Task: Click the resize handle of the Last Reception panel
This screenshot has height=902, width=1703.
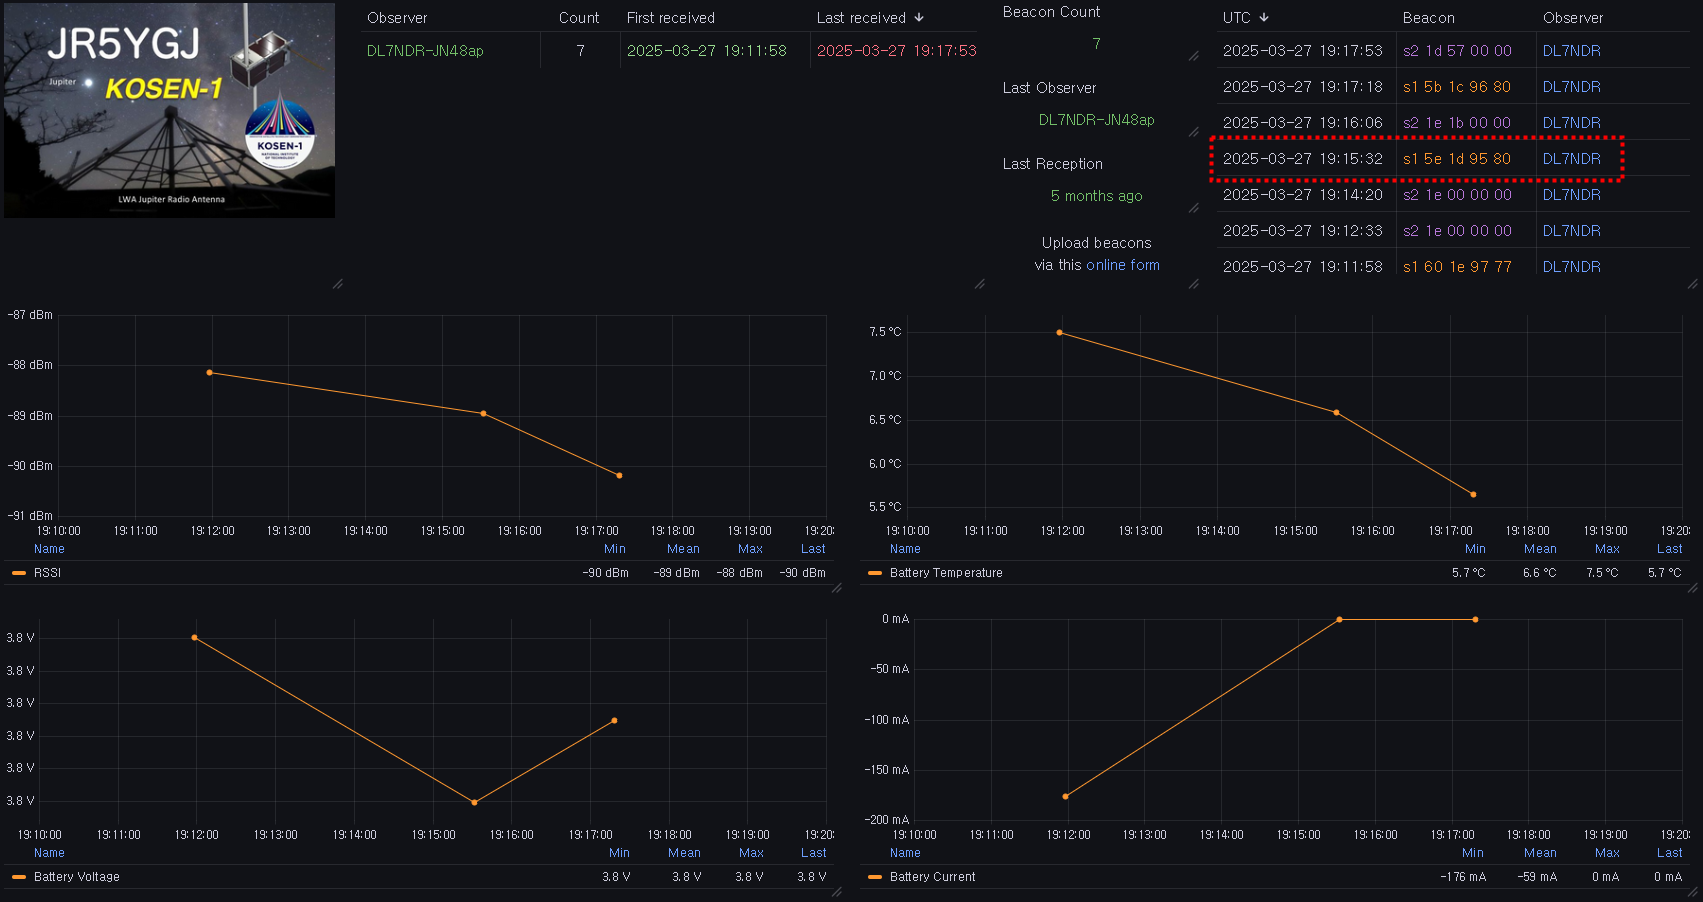Action: click(x=1193, y=208)
